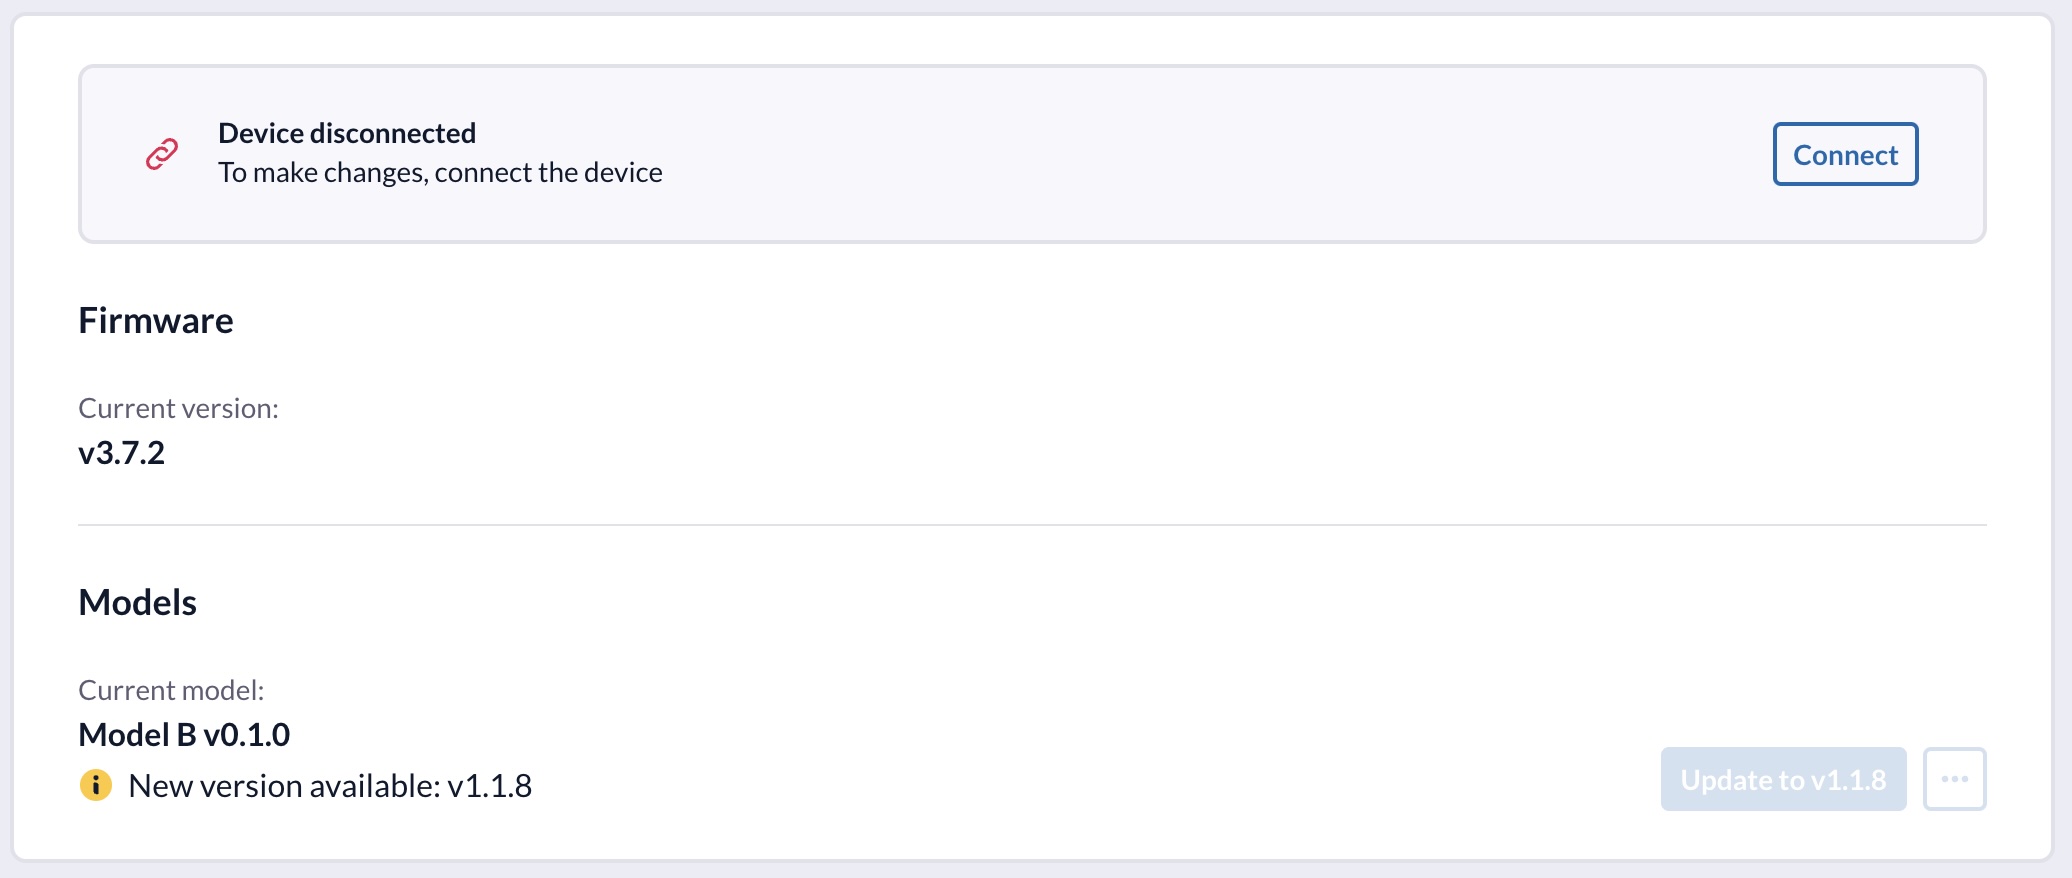Click the Firmware section heading
This screenshot has width=2072, height=878.
[156, 320]
